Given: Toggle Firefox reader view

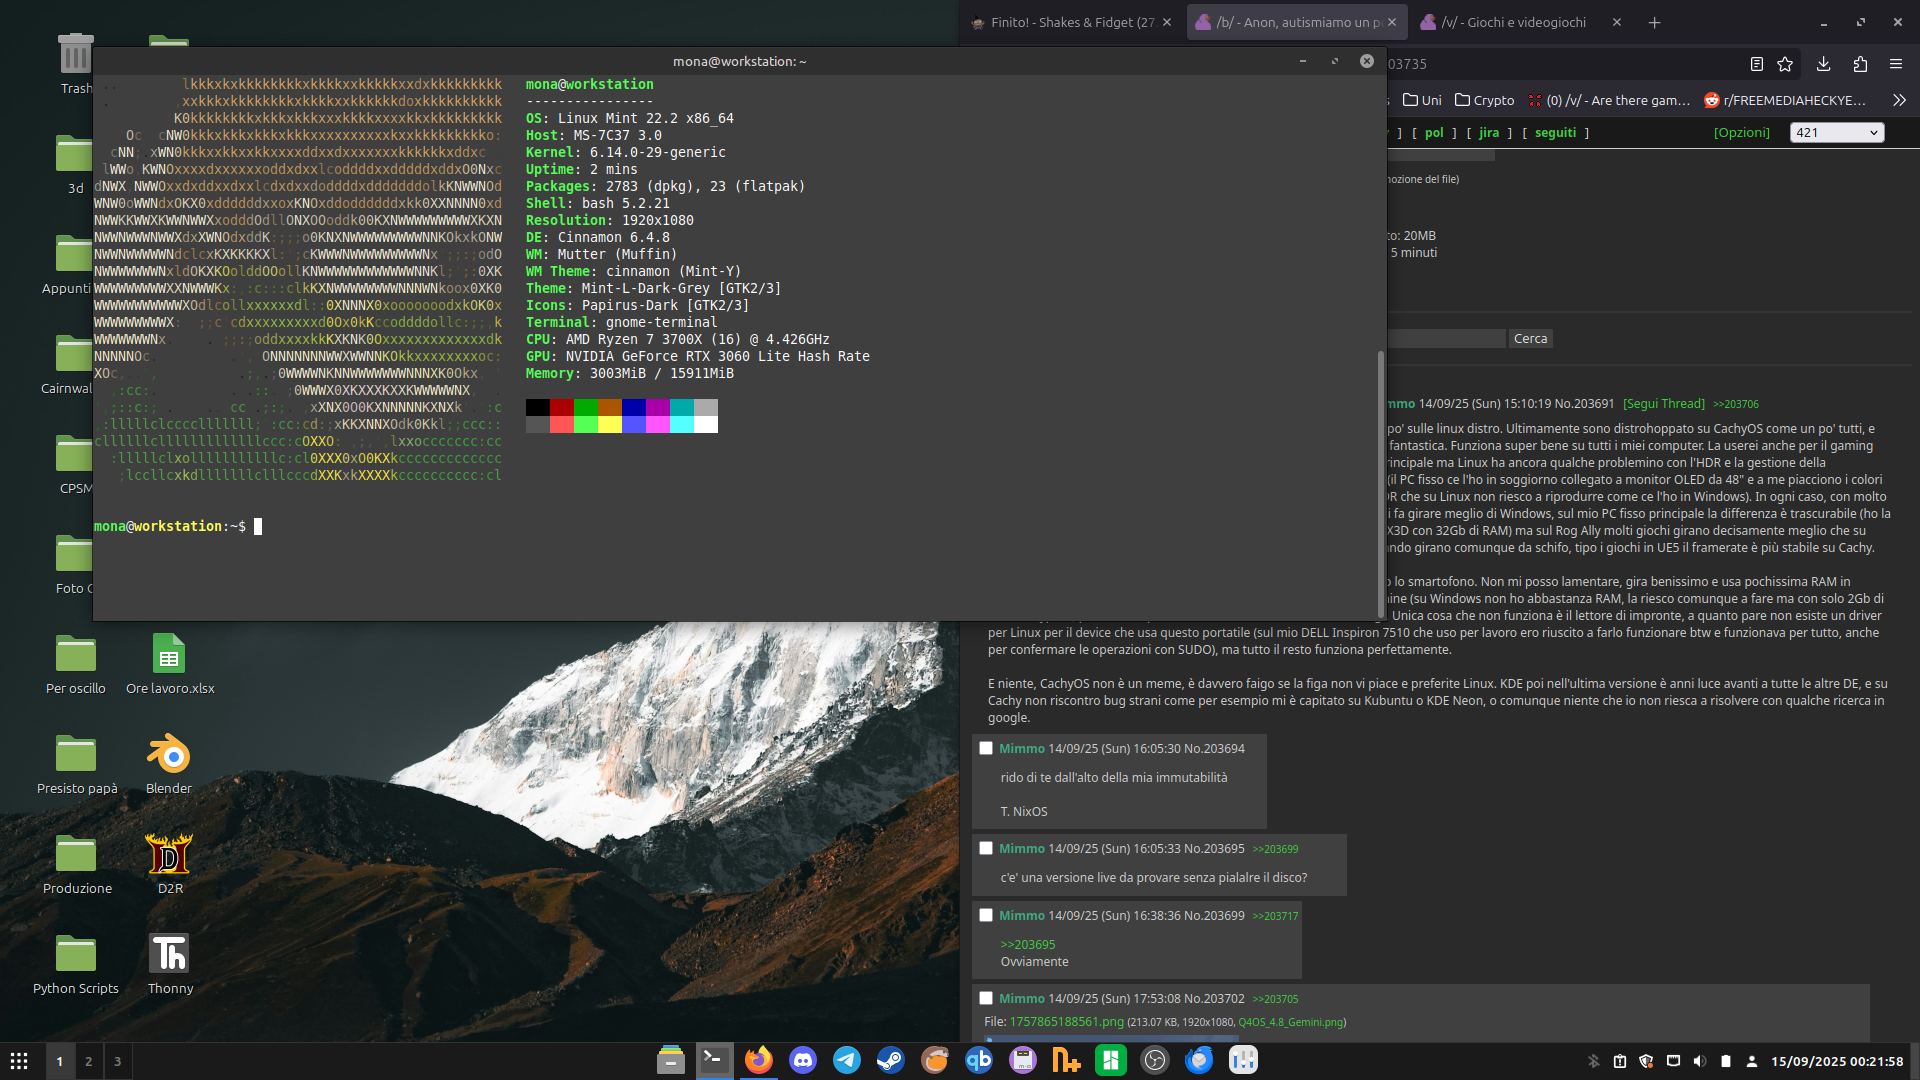Looking at the screenshot, I should tap(1756, 64).
